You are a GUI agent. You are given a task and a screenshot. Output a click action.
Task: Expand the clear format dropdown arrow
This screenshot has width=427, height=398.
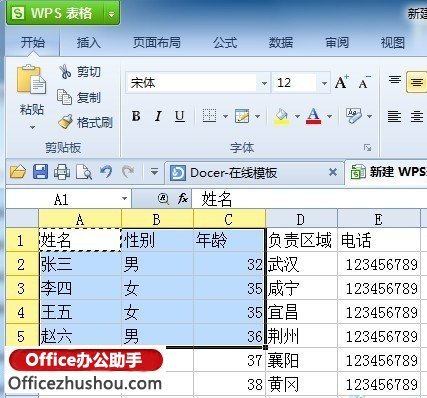[x=369, y=116]
